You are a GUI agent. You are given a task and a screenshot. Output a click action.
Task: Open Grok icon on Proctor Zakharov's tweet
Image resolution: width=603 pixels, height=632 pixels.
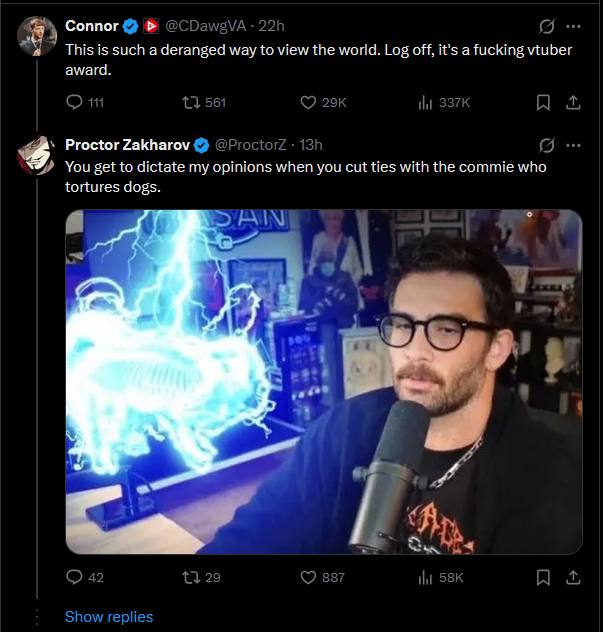pyautogui.click(x=547, y=146)
